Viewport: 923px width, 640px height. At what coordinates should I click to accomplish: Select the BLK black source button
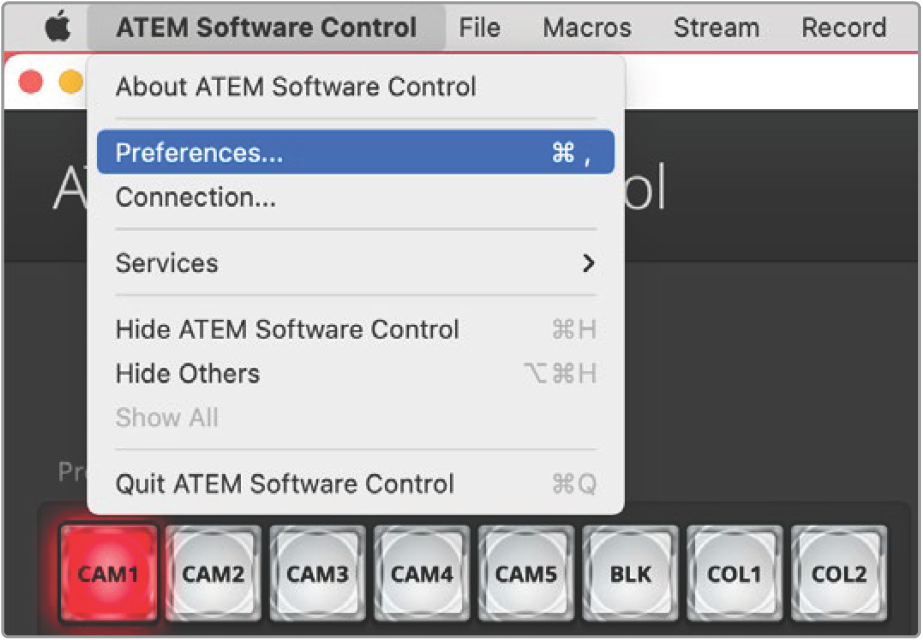click(x=630, y=573)
